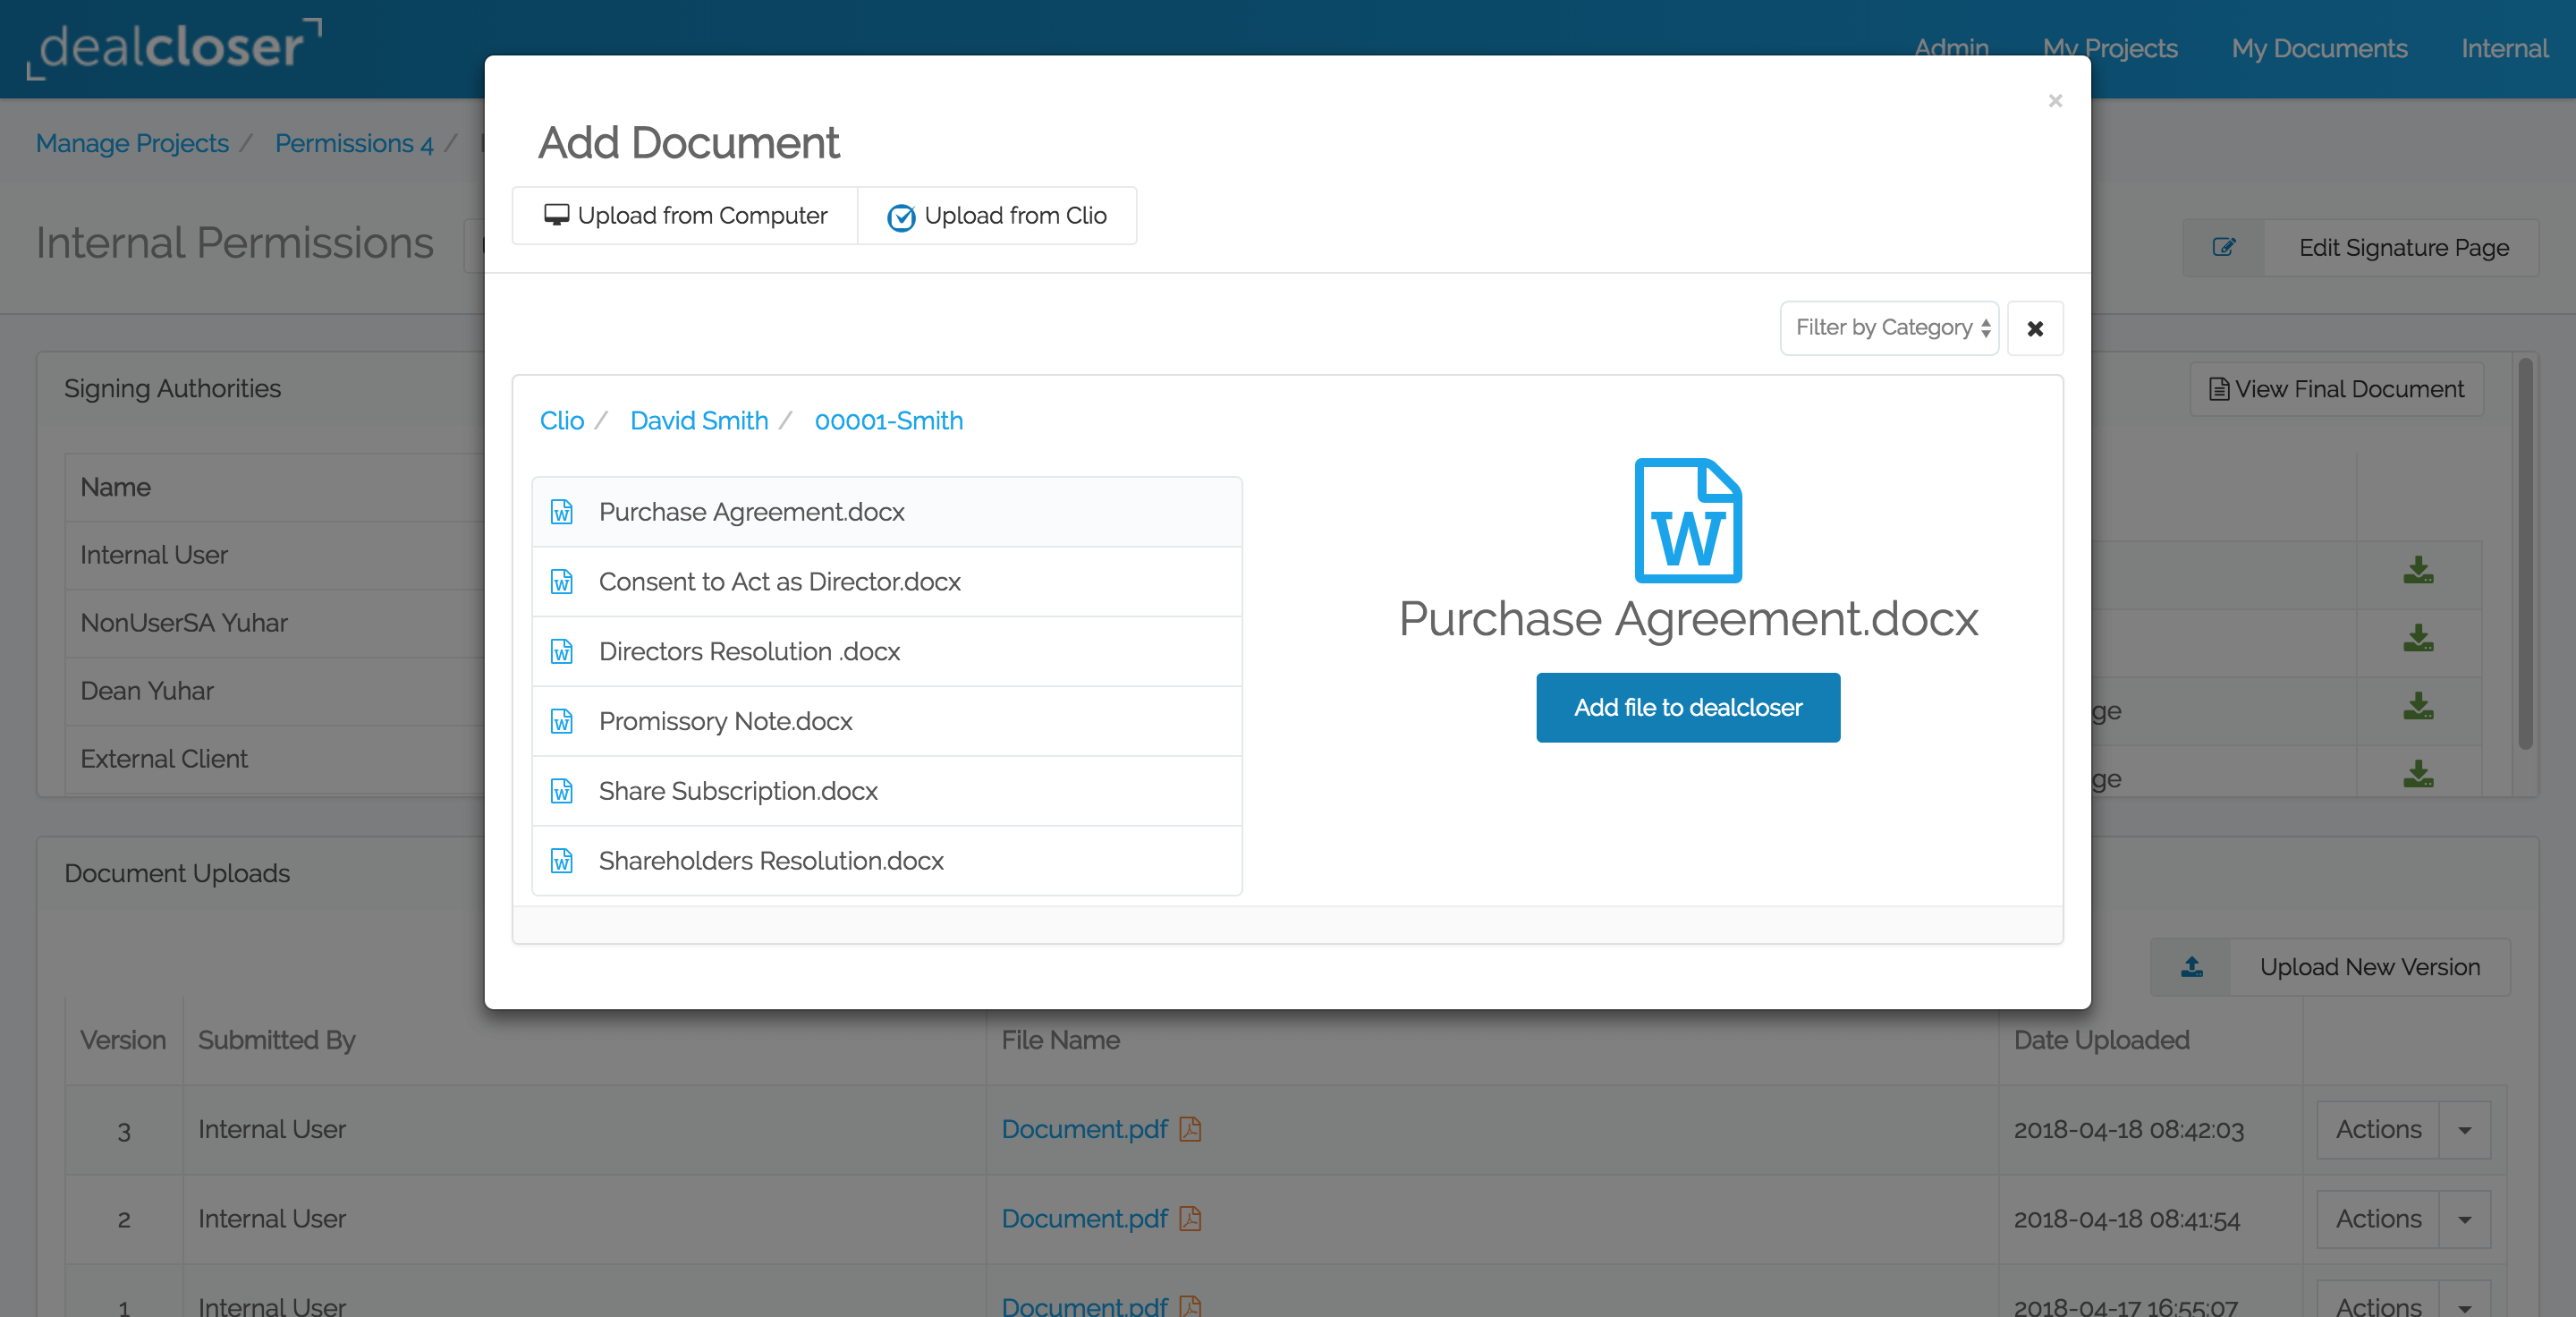The width and height of the screenshot is (2576, 1317).
Task: Select Internal User signing authority row
Action: pyautogui.click(x=275, y=555)
